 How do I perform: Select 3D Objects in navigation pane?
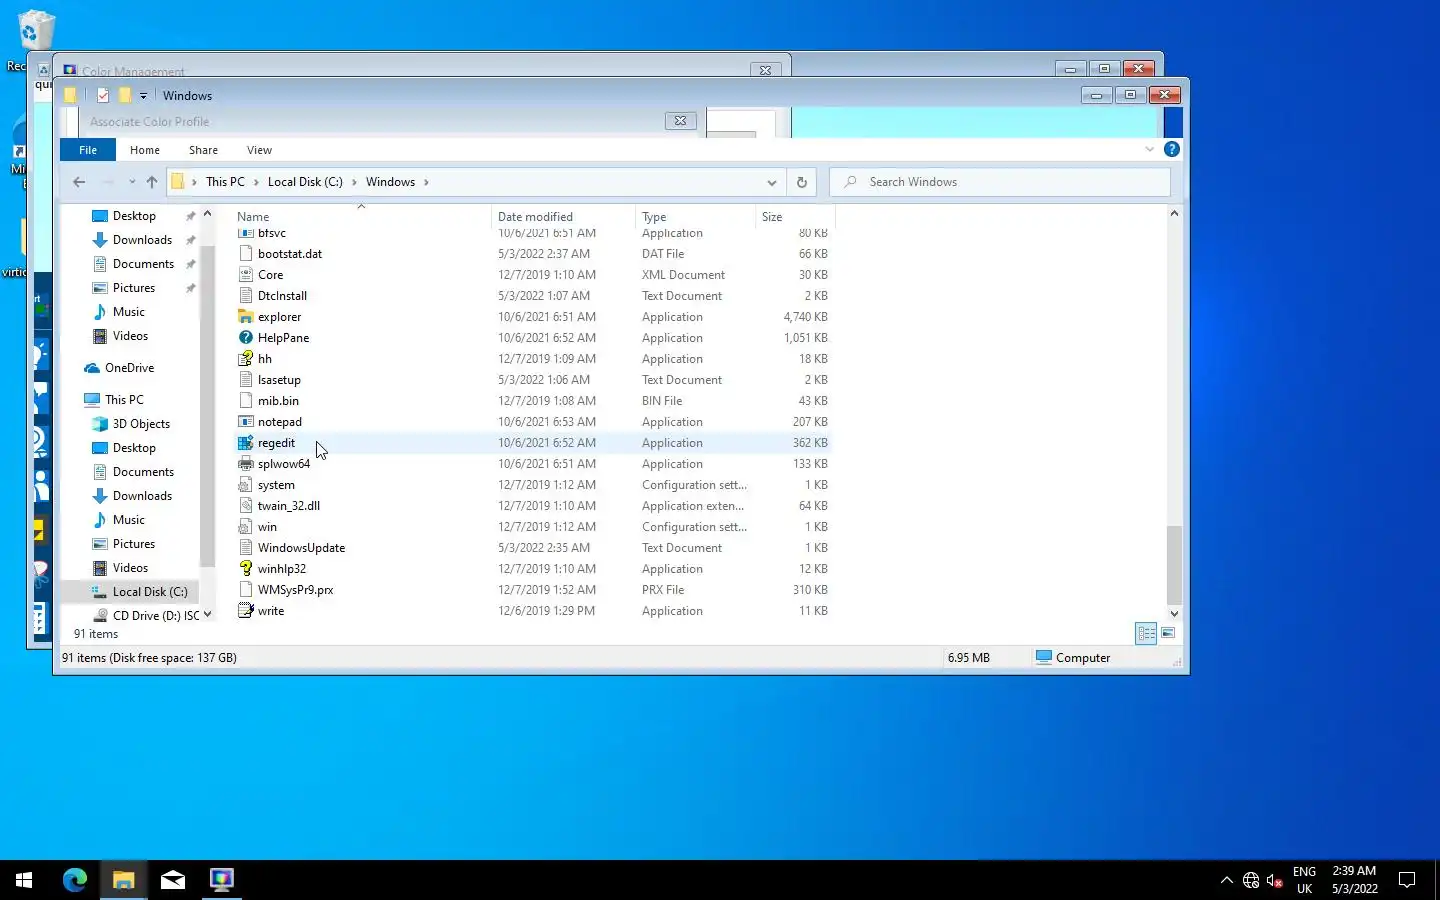coord(141,424)
